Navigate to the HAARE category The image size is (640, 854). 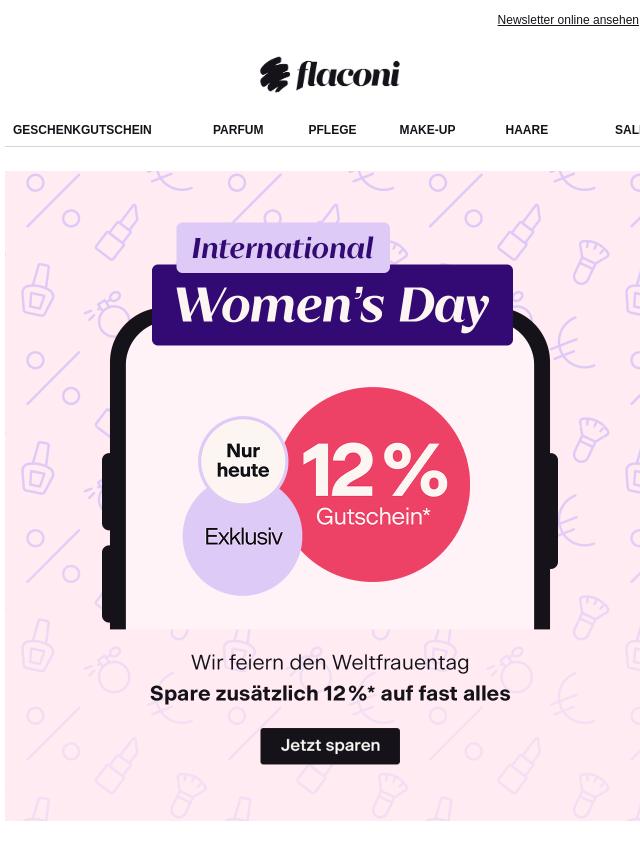pos(527,130)
